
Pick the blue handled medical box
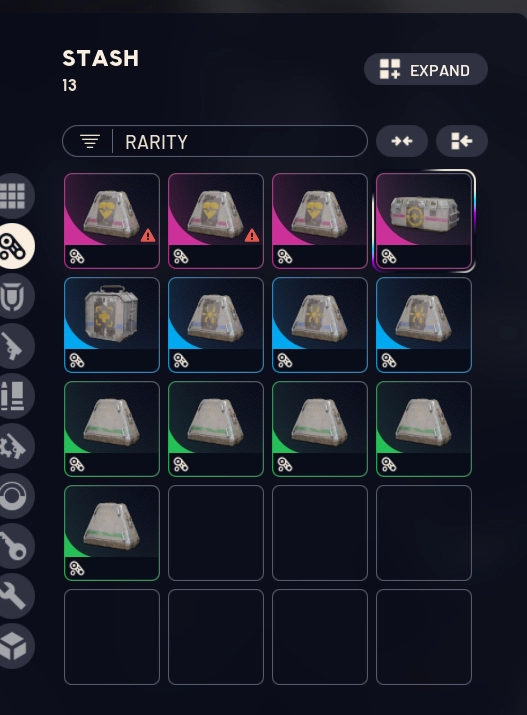point(112,325)
